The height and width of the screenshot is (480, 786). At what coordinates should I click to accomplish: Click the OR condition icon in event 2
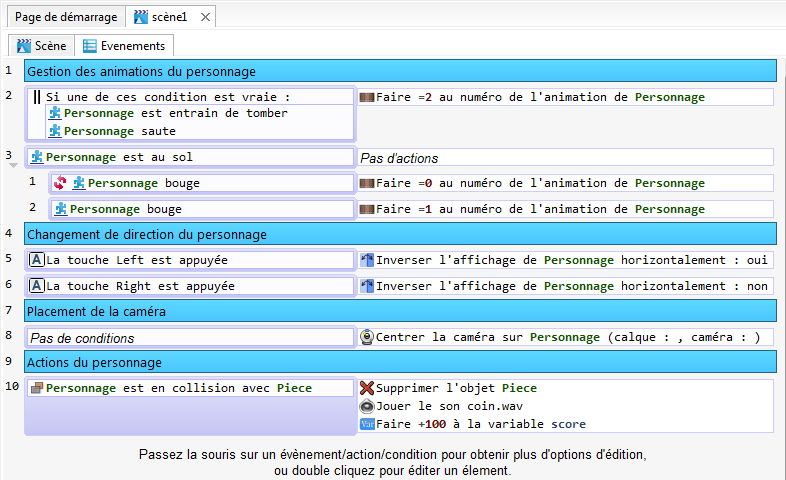37,97
